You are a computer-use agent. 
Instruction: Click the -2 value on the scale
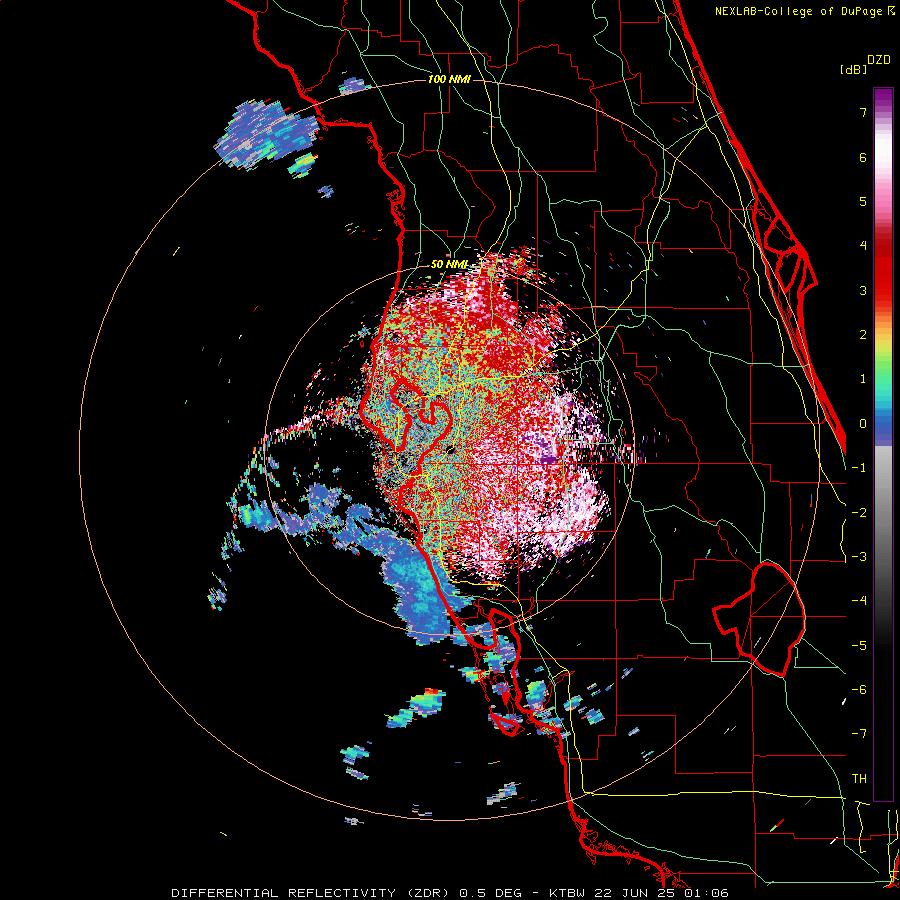point(859,513)
